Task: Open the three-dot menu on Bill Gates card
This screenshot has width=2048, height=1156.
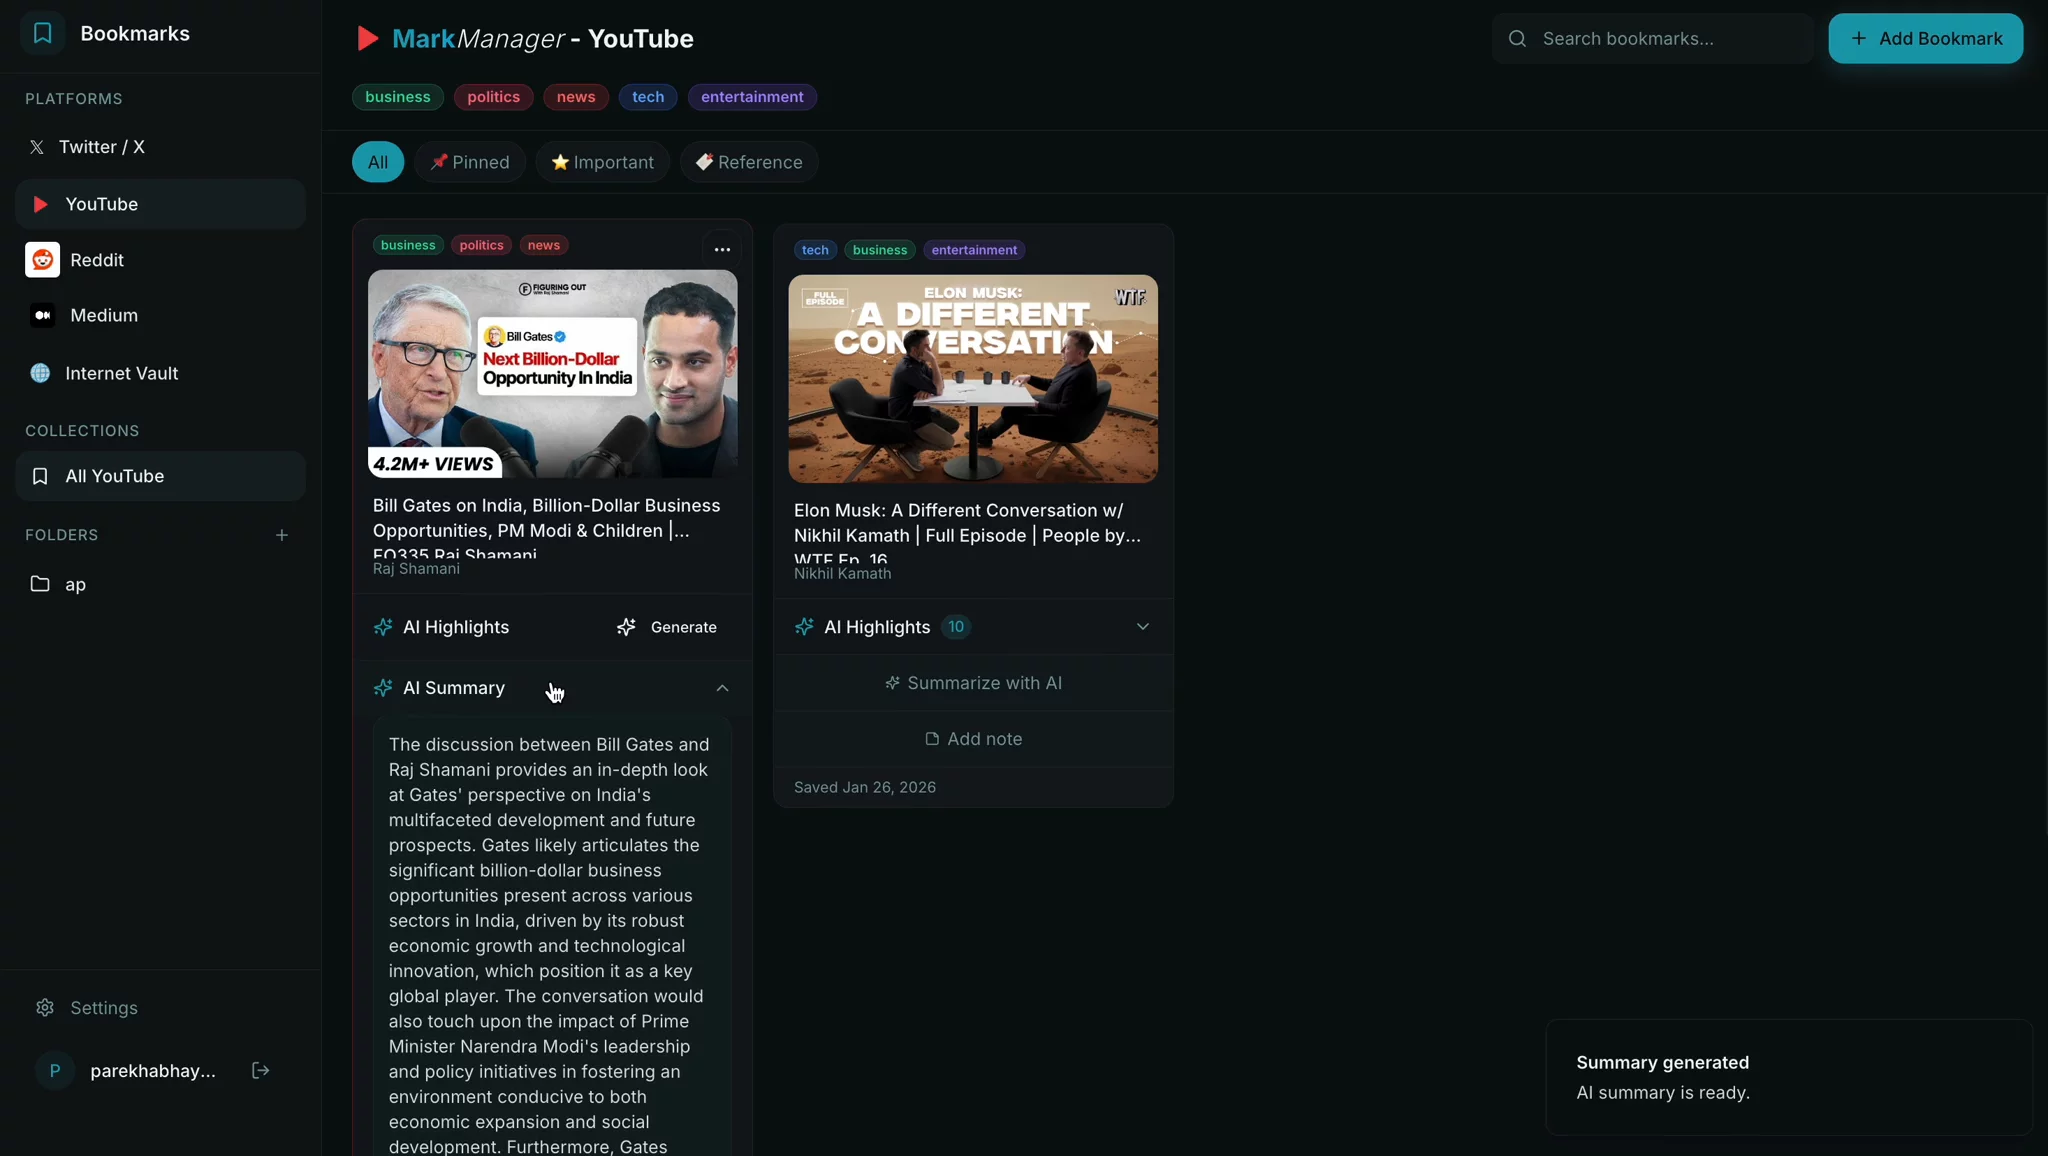Action: coord(722,250)
